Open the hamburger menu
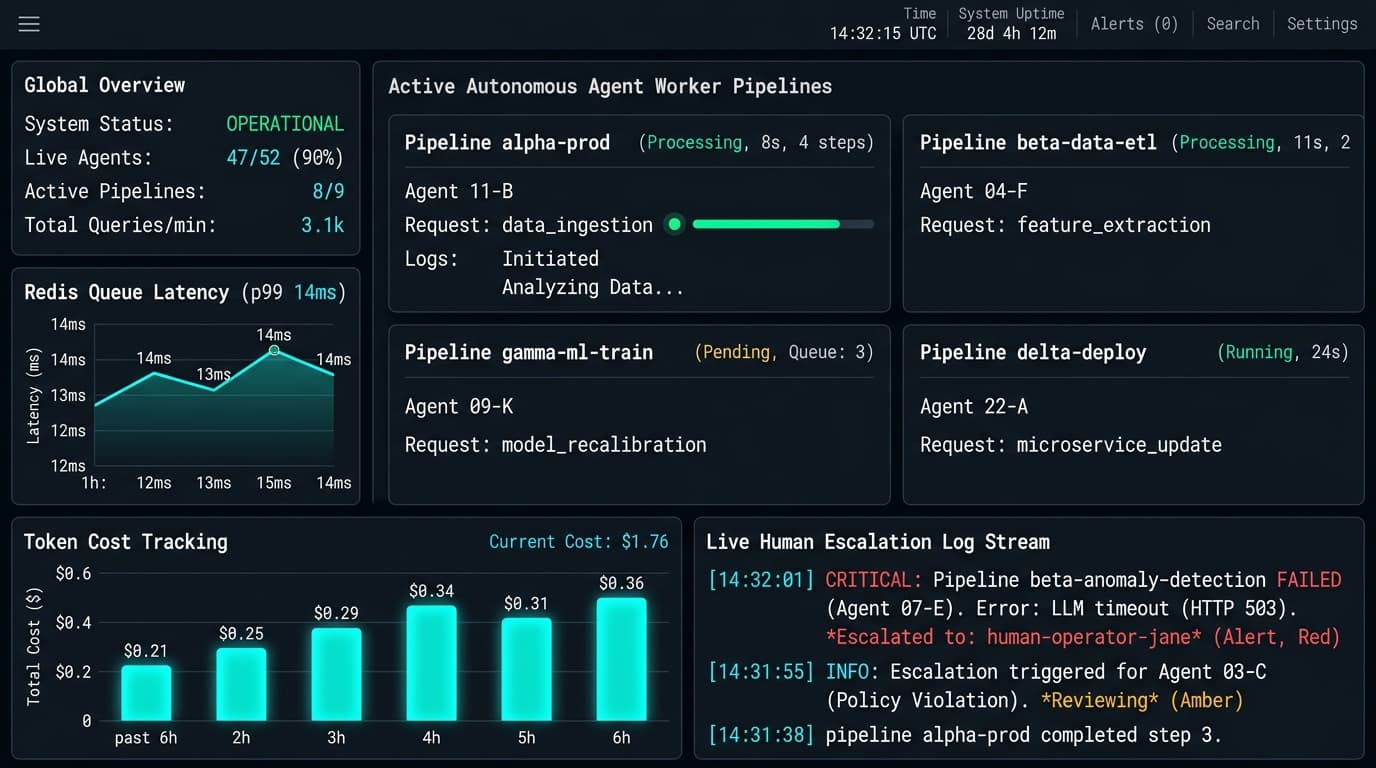The image size is (1376, 768). tap(29, 24)
